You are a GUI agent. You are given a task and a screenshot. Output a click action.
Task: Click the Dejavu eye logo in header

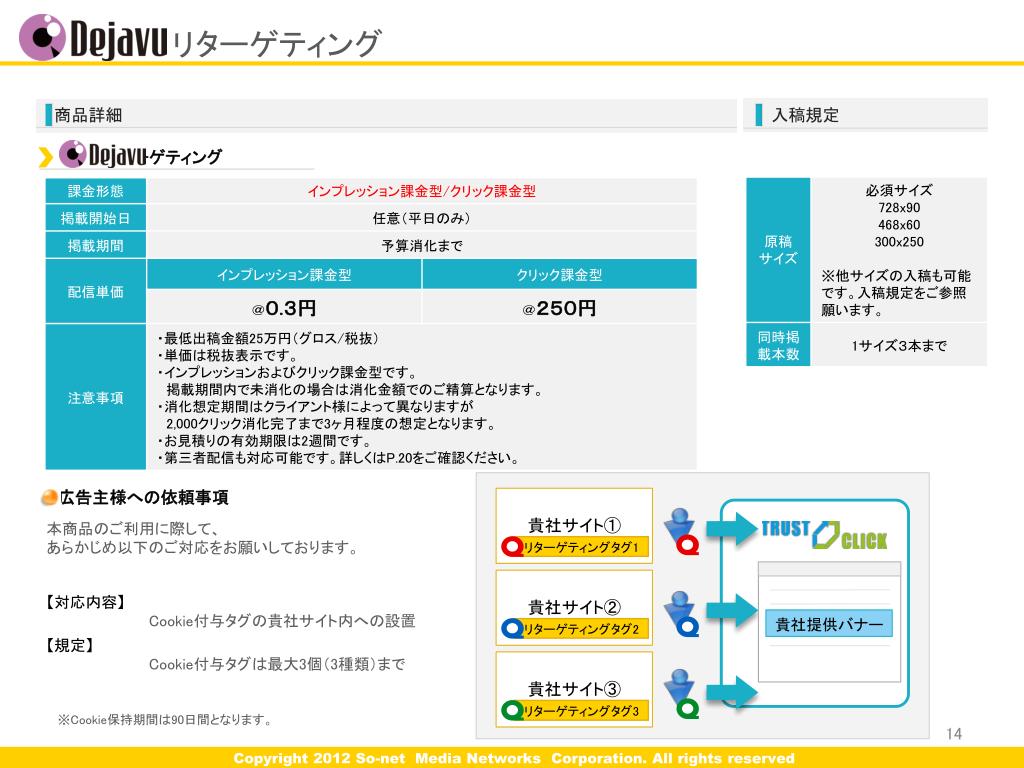pyautogui.click(x=42, y=37)
